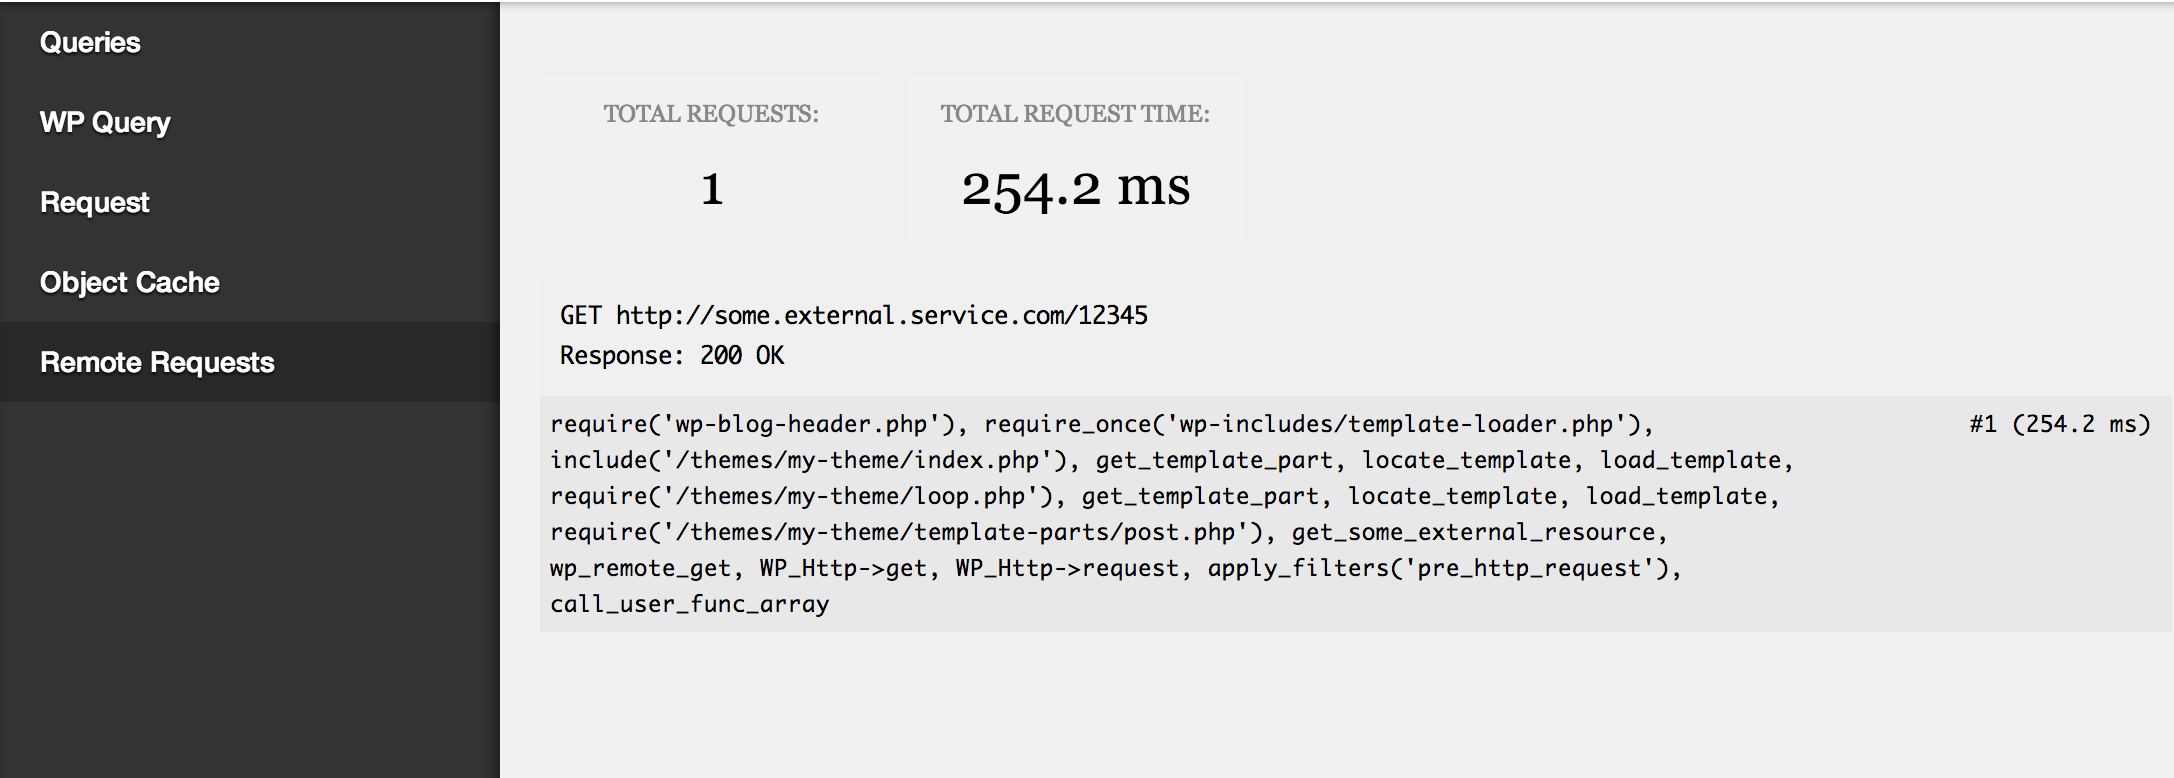Image resolution: width=2174 pixels, height=778 pixels.
Task: Select the Request sidebar item
Action: [94, 202]
